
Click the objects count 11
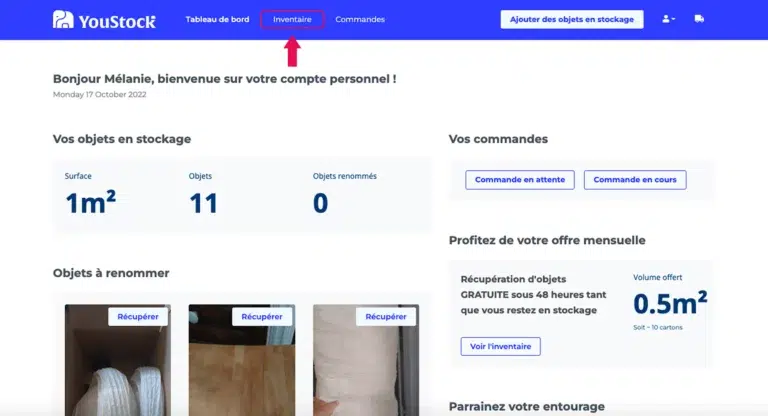pyautogui.click(x=203, y=203)
